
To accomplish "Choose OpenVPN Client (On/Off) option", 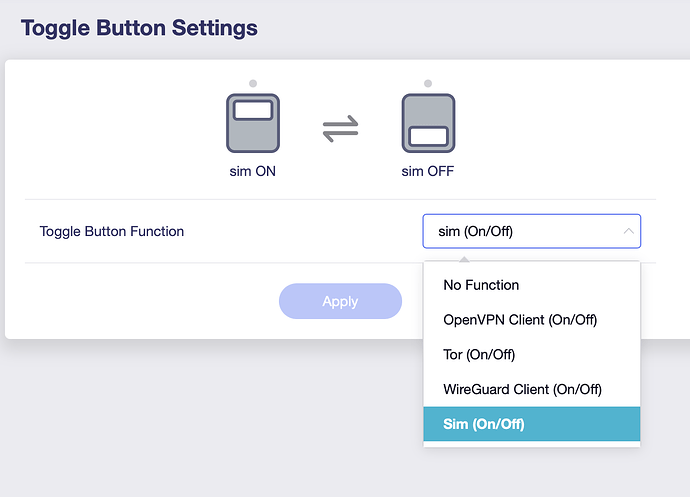I will (x=520, y=320).
